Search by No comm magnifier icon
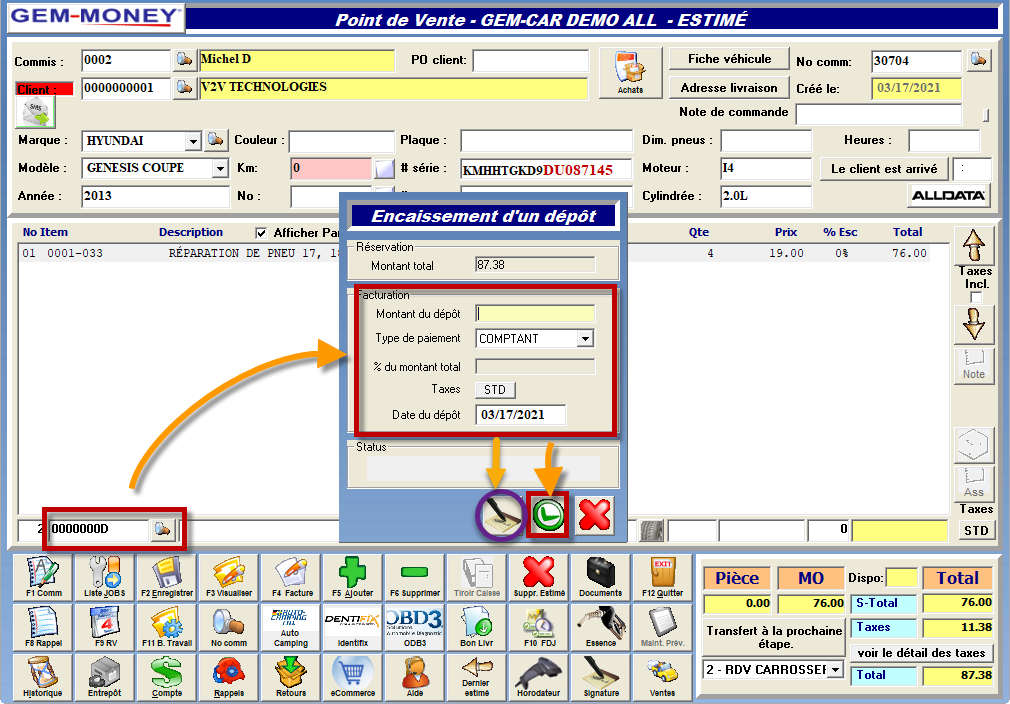 tap(229, 627)
